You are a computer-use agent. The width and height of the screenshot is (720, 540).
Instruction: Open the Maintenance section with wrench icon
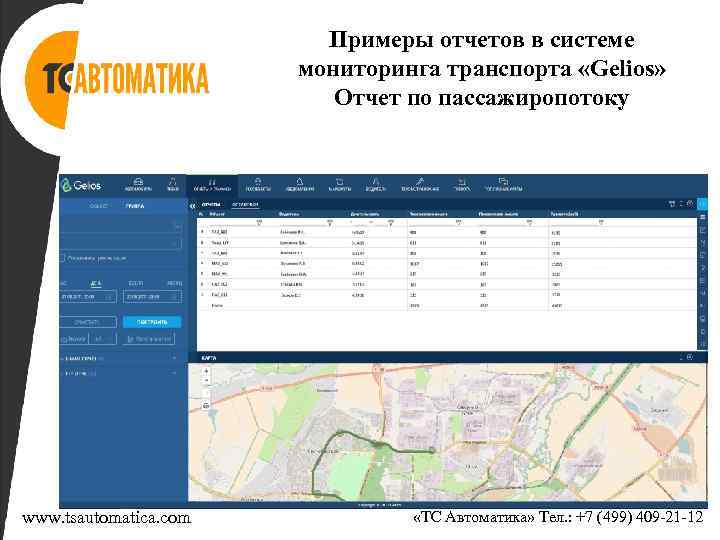coord(420,185)
